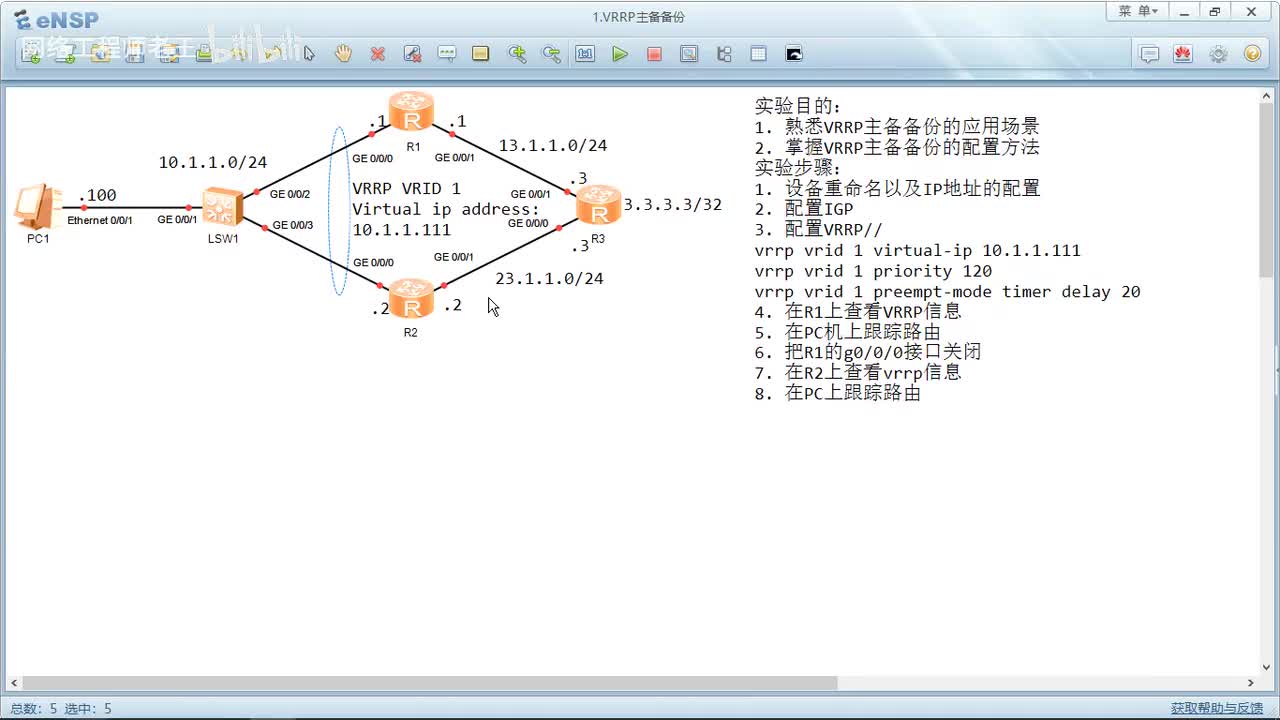
Task: Select the PC1 computer device
Action: click(x=38, y=206)
